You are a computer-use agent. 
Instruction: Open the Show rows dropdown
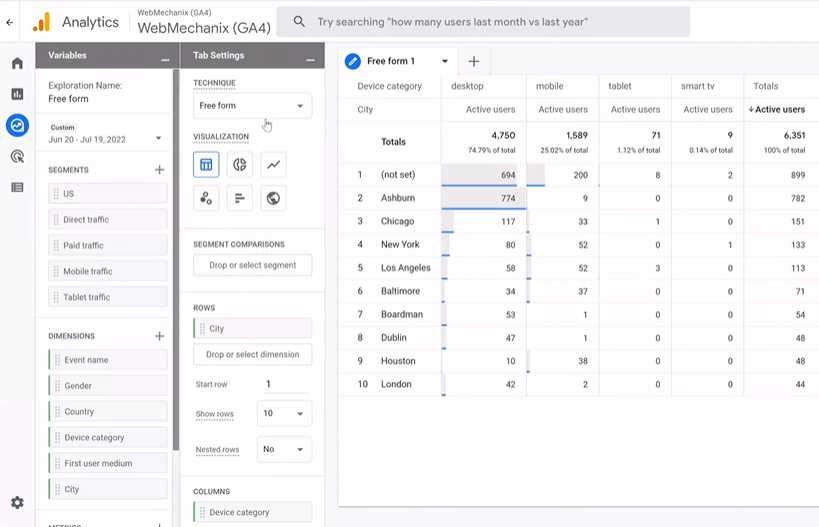coord(284,413)
